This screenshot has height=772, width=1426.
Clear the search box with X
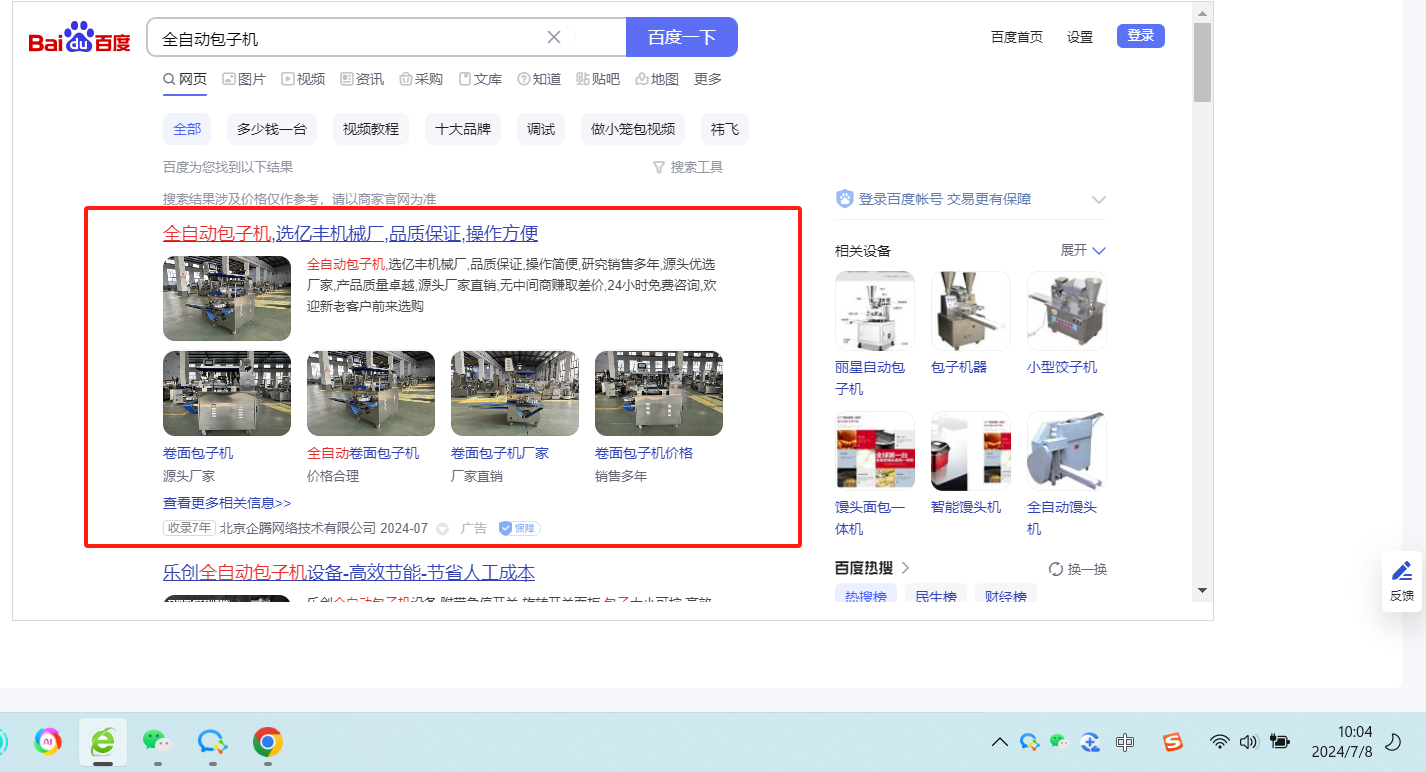pos(554,37)
